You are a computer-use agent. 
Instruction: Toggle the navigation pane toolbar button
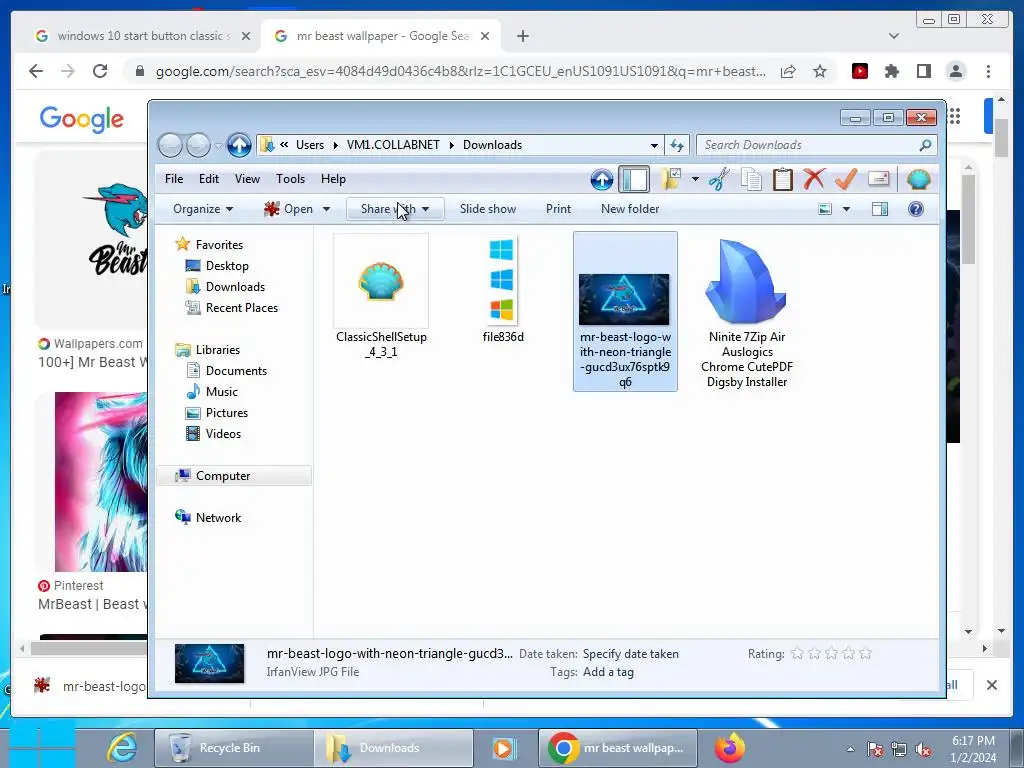(x=633, y=179)
